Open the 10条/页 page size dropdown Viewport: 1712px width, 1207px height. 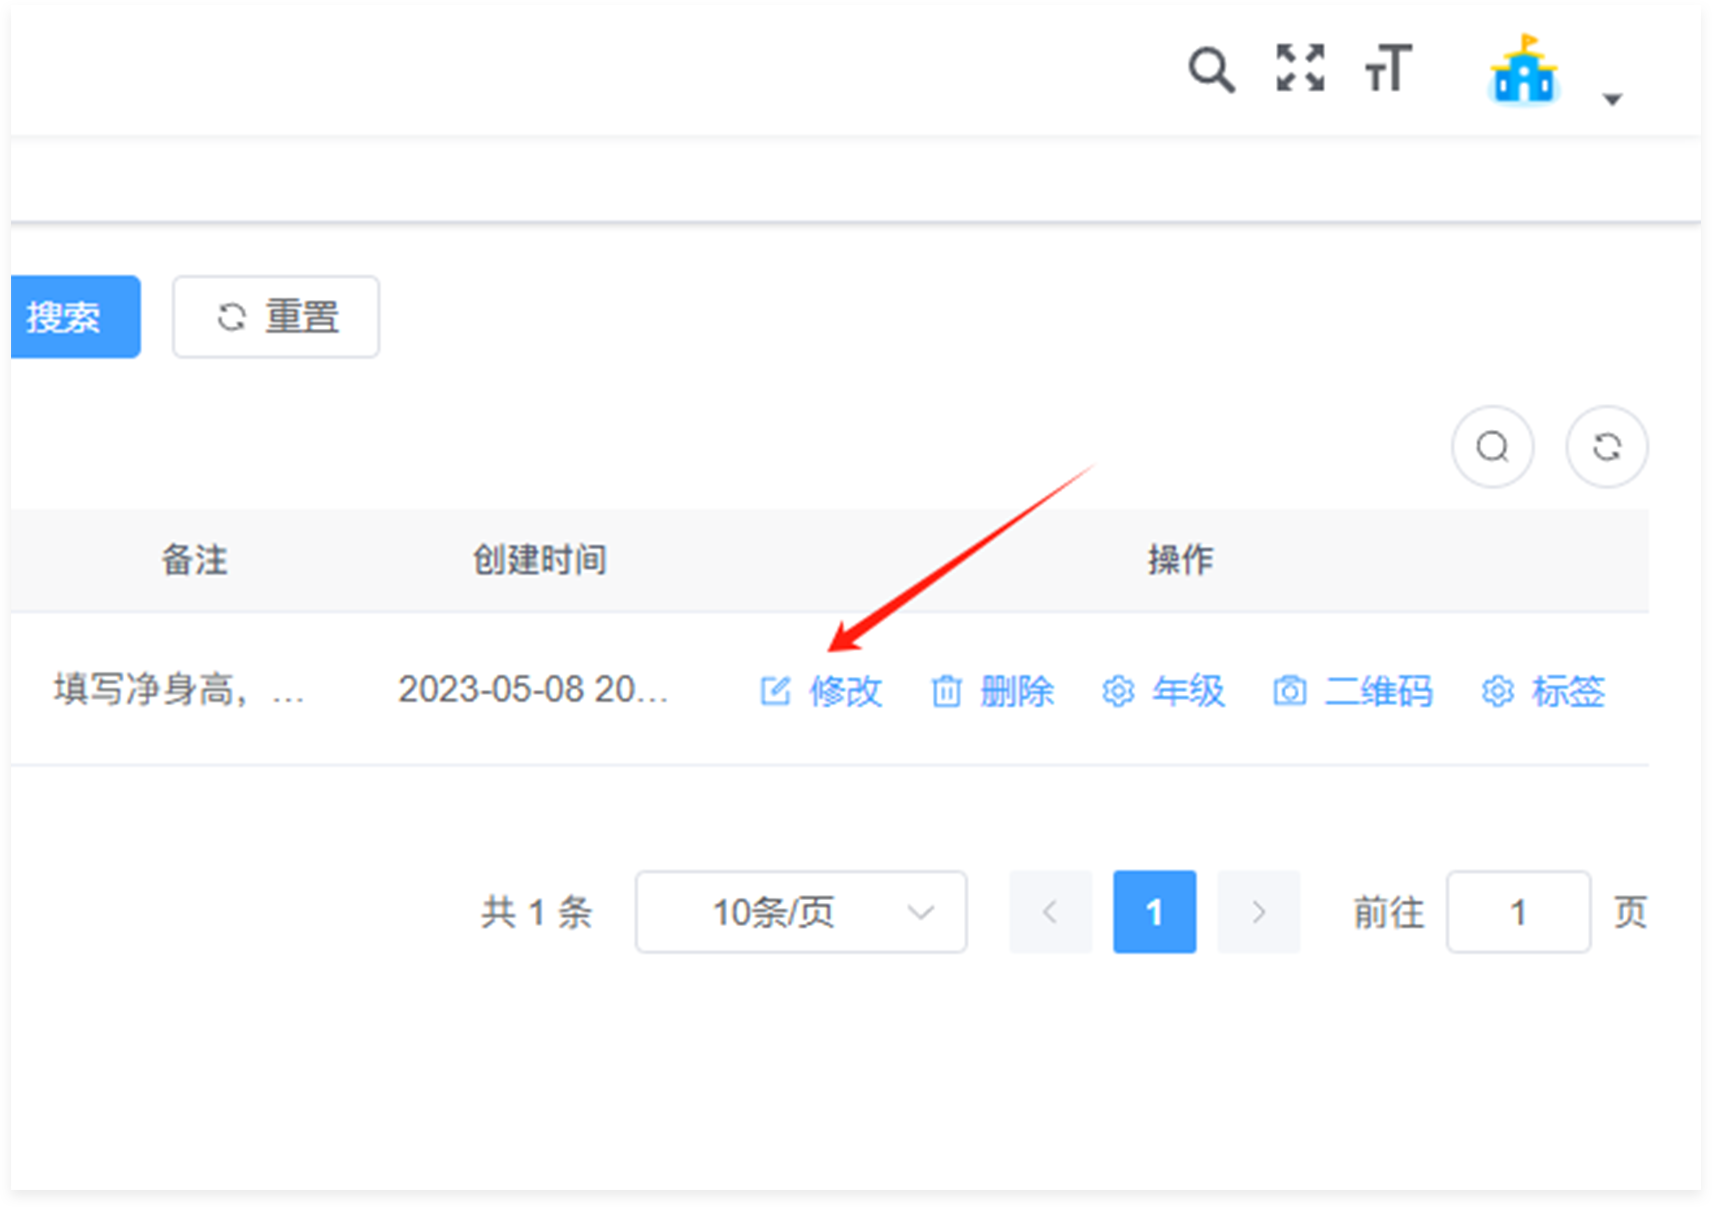[801, 912]
